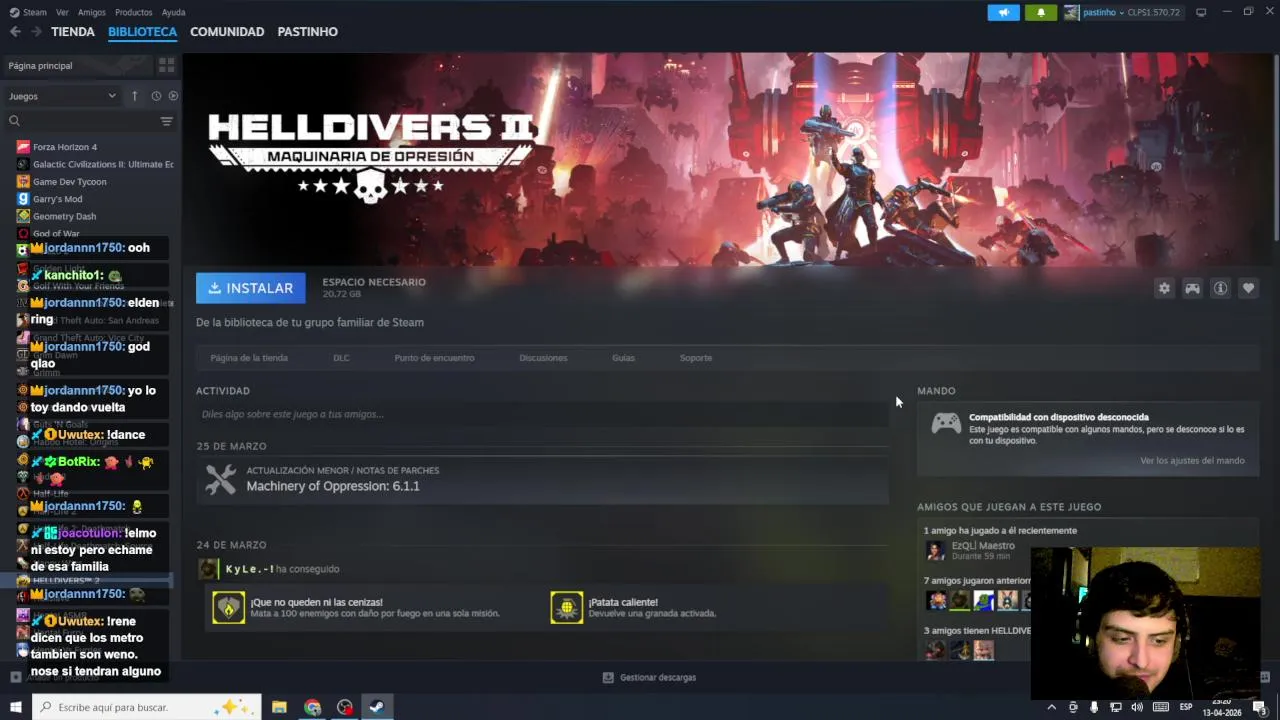
Task: Open the Windows Start menu
Action: 15,707
